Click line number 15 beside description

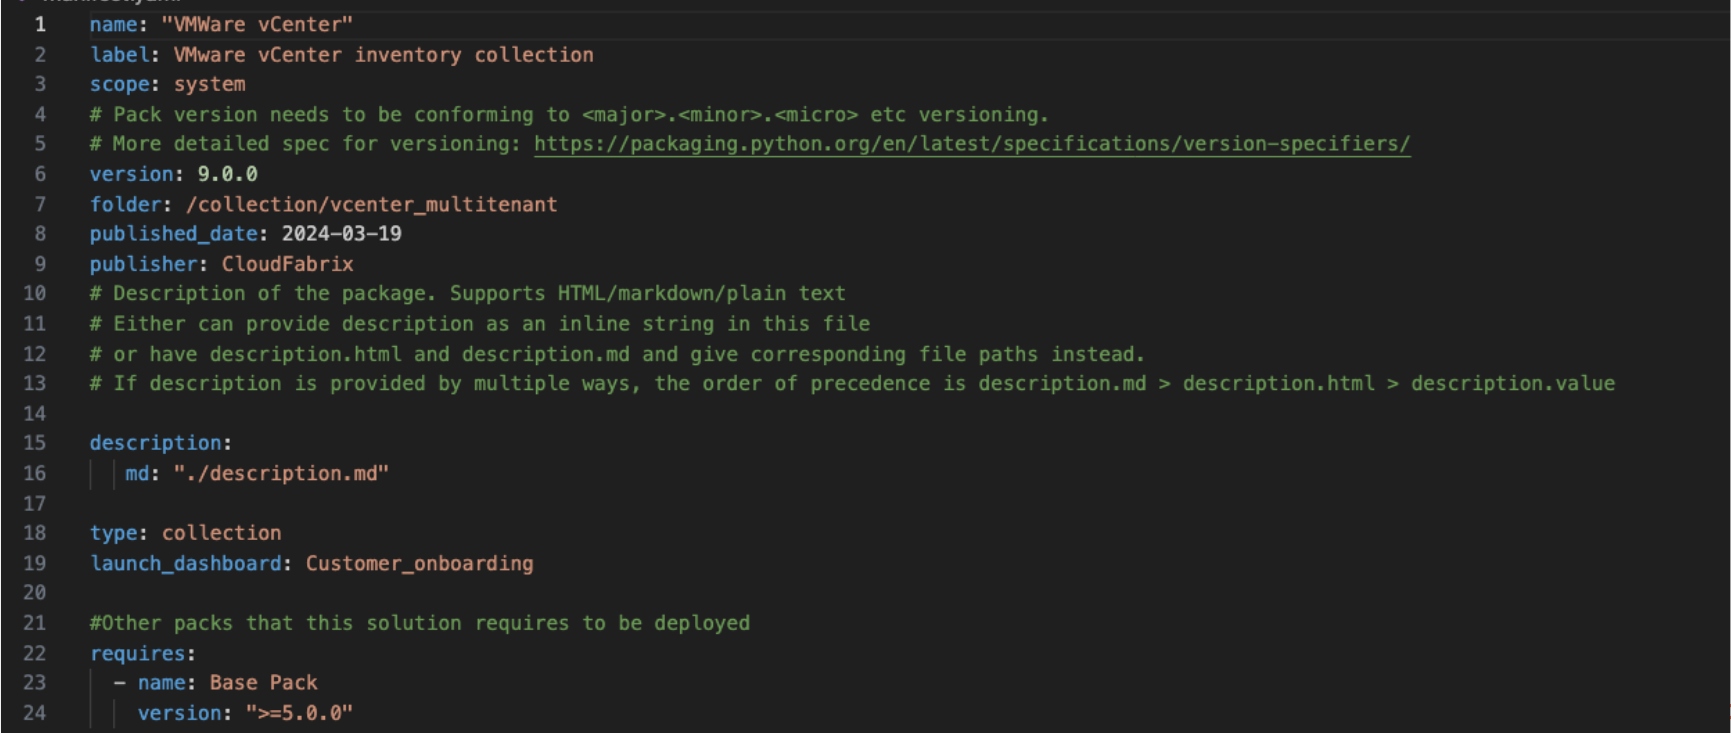point(35,443)
